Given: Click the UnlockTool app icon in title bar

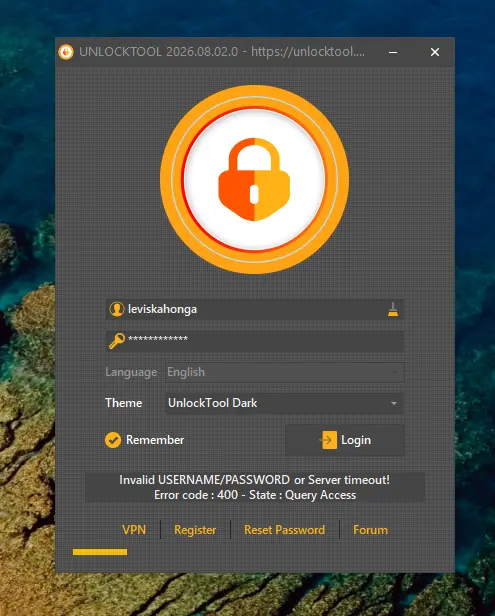Looking at the screenshot, I should click(66, 52).
